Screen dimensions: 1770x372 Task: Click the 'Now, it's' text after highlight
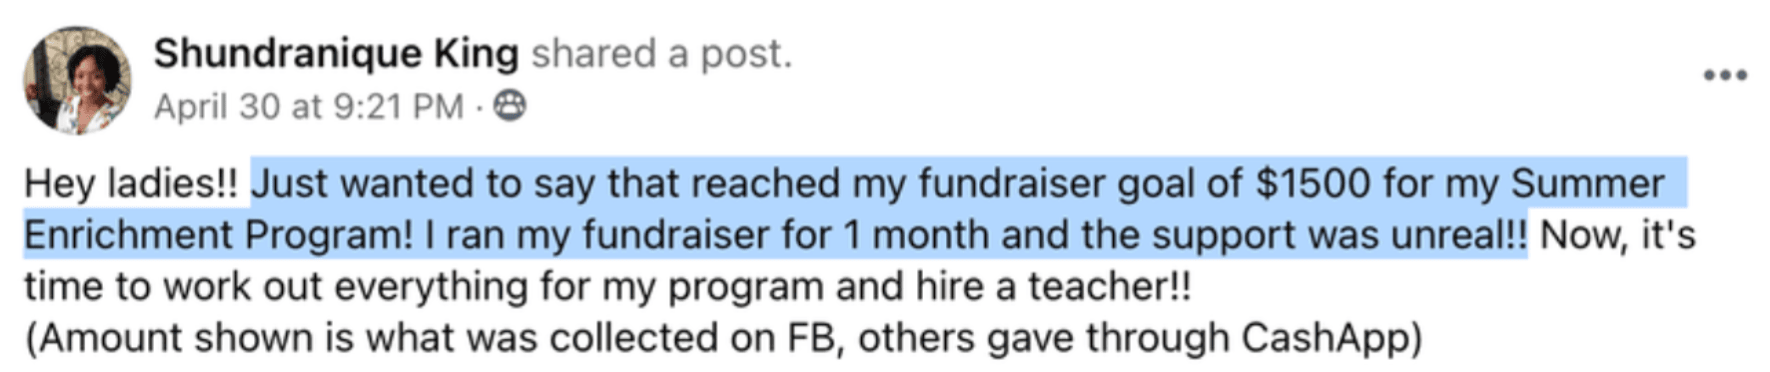(1617, 236)
